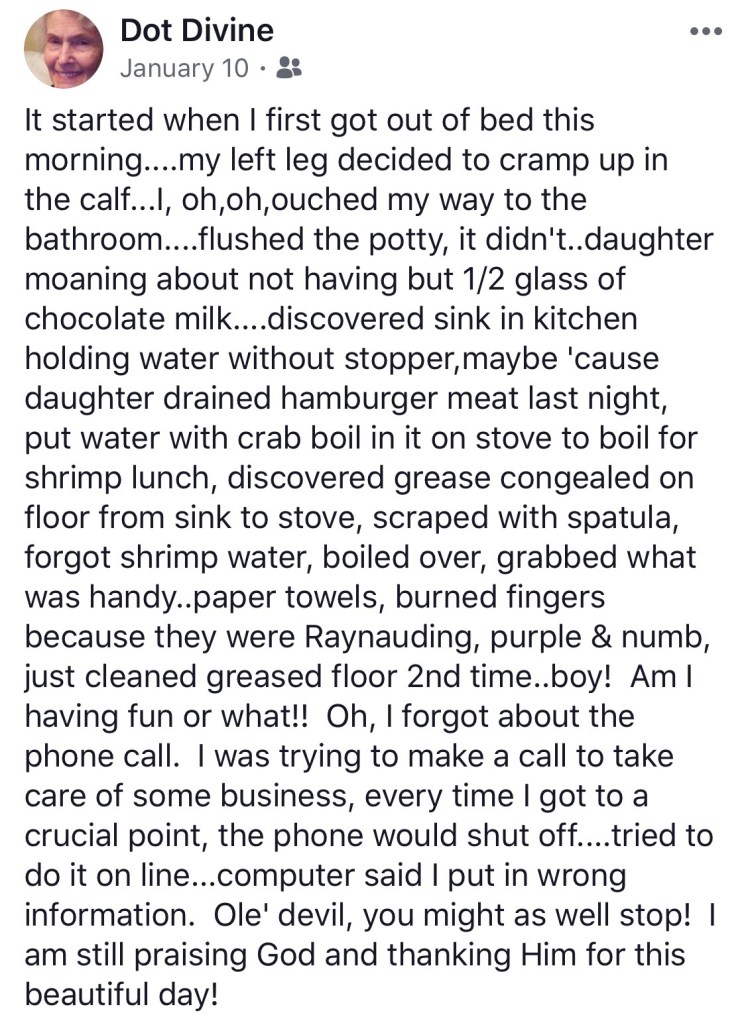Open Dot Divine's profile picture
Screen dimensions: 746x1023
pos(63,51)
